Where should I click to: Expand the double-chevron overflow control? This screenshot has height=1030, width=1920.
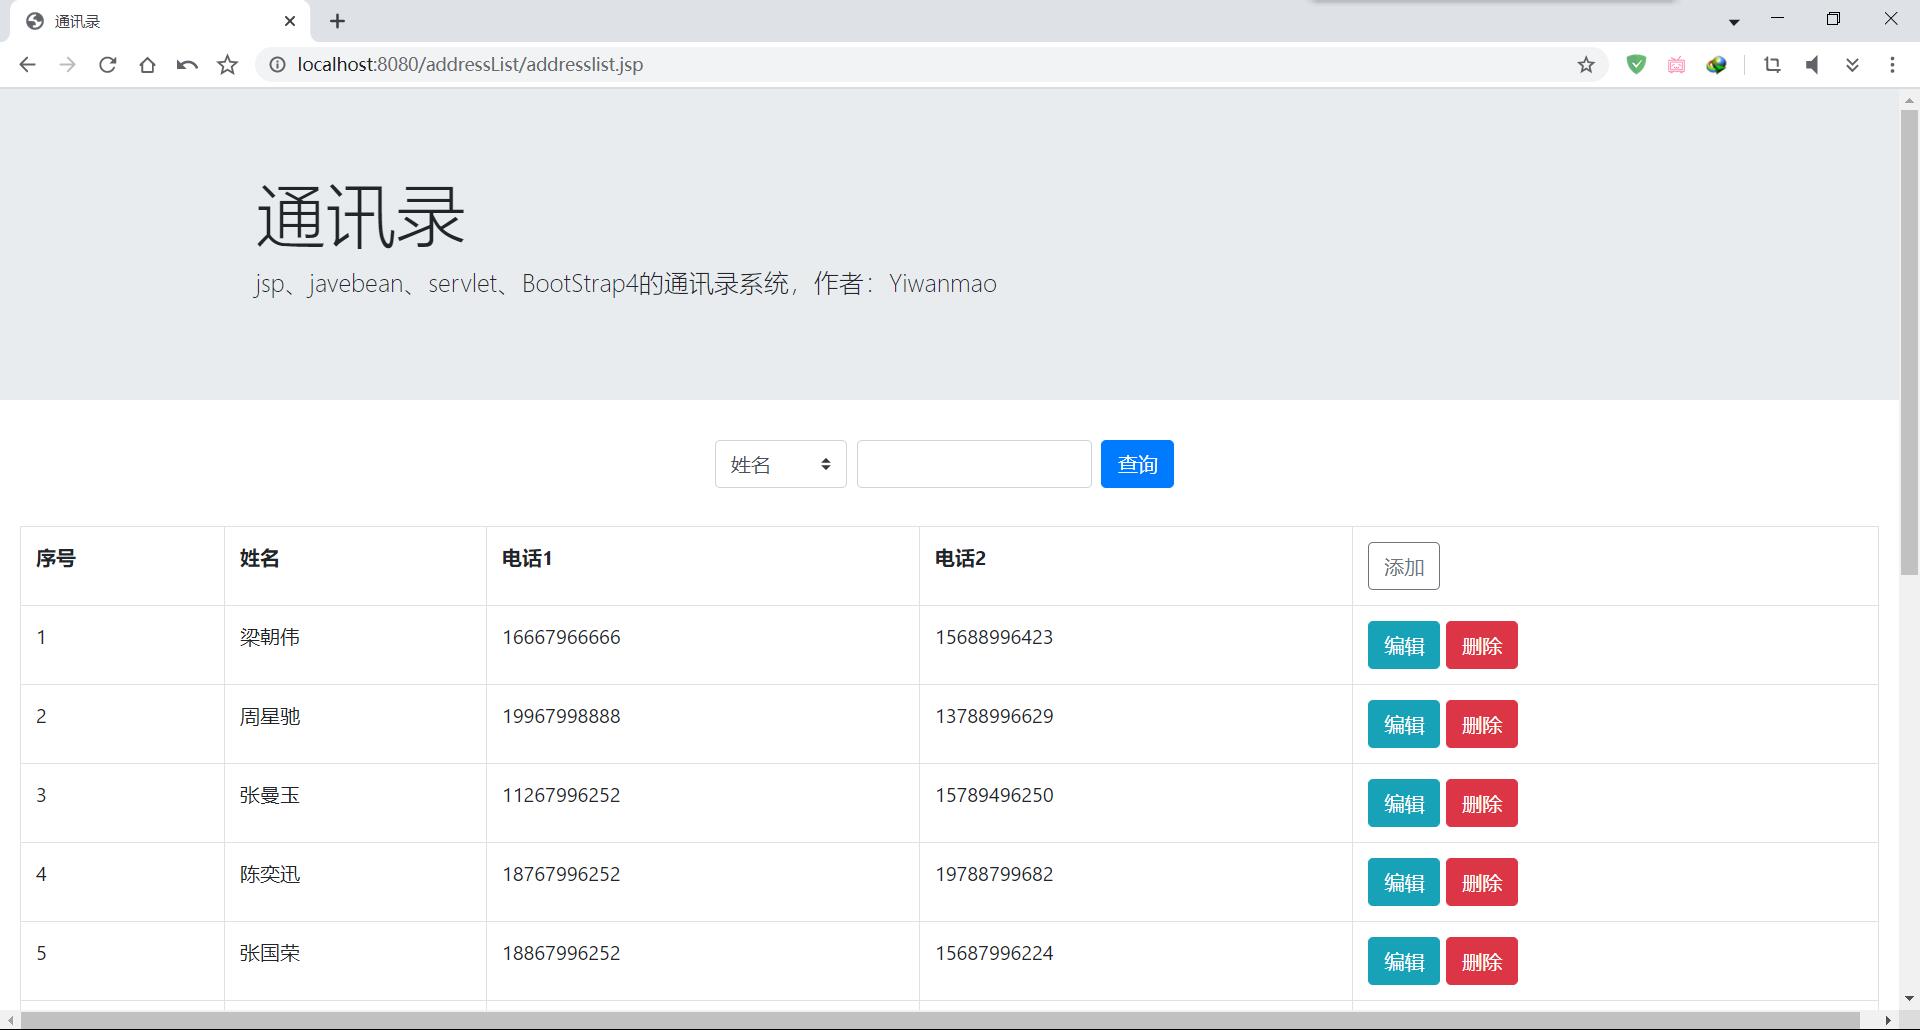pyautogui.click(x=1852, y=64)
